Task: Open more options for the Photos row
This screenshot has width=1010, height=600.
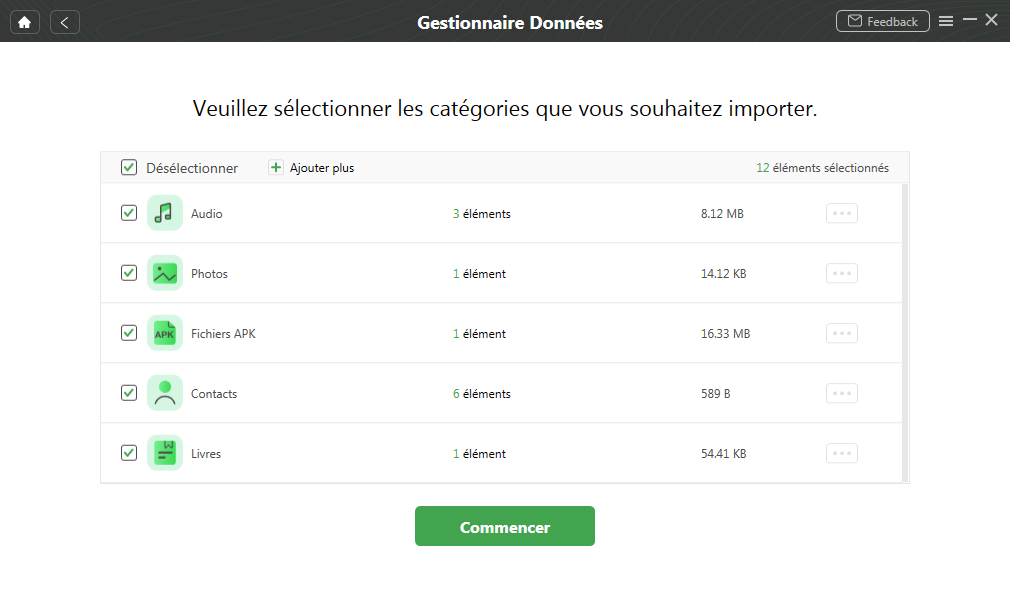Action: point(842,273)
